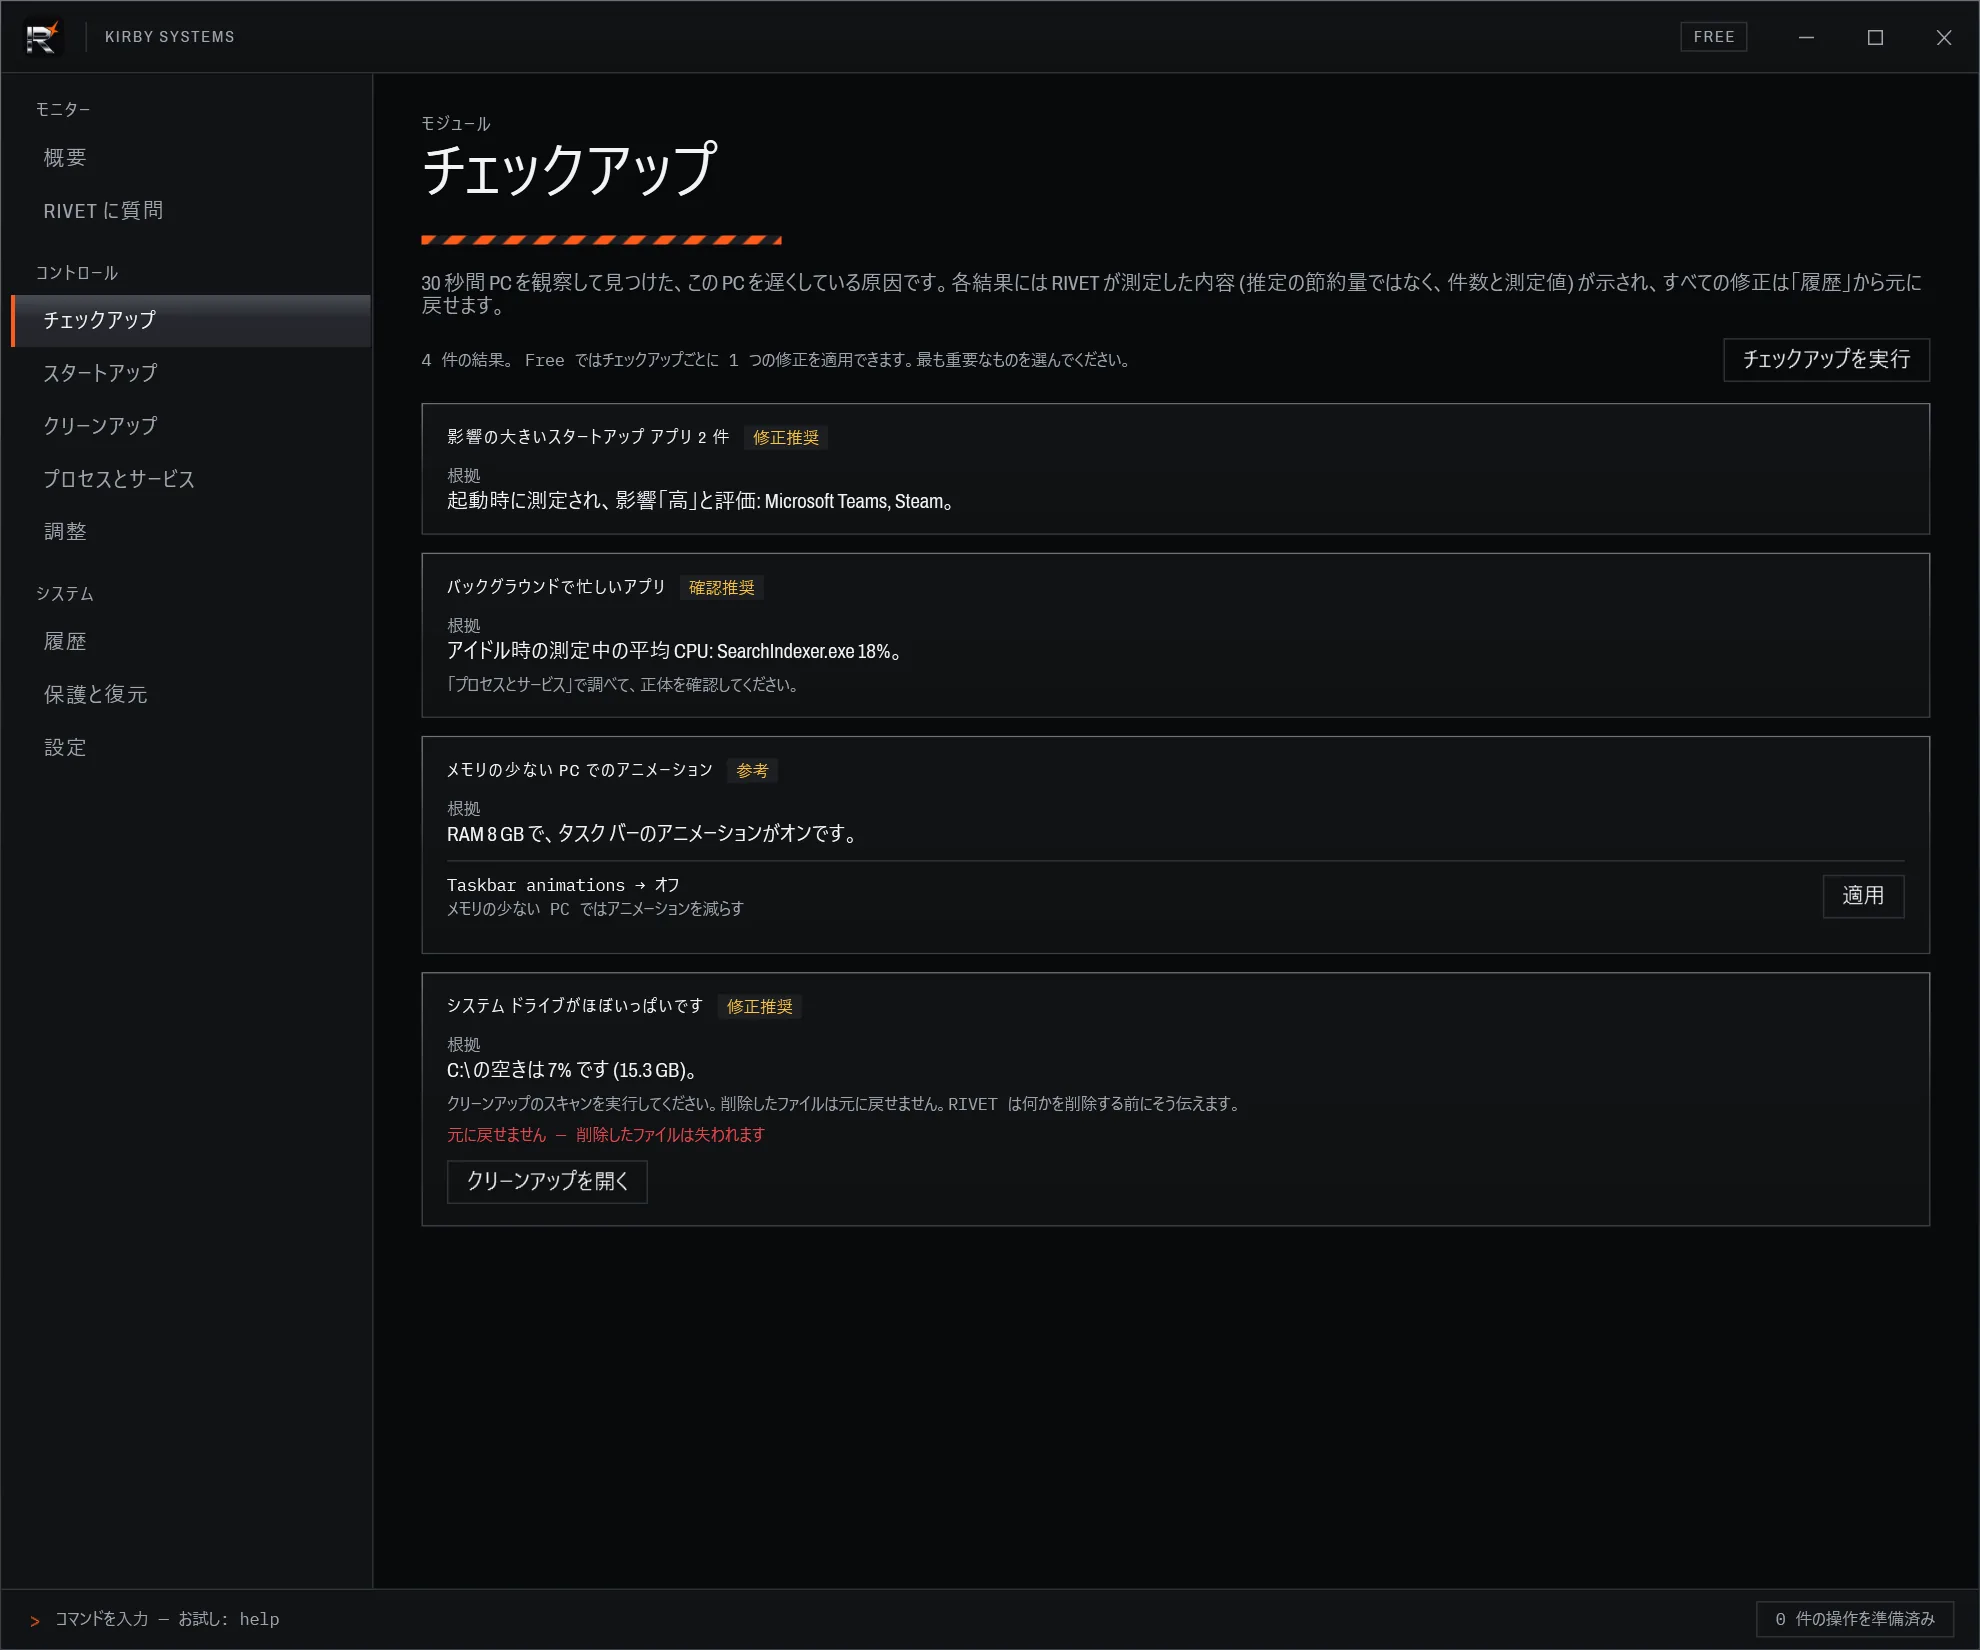Open 保護と復元 page
Screen dimensions: 1980x1650
[190, 695]
